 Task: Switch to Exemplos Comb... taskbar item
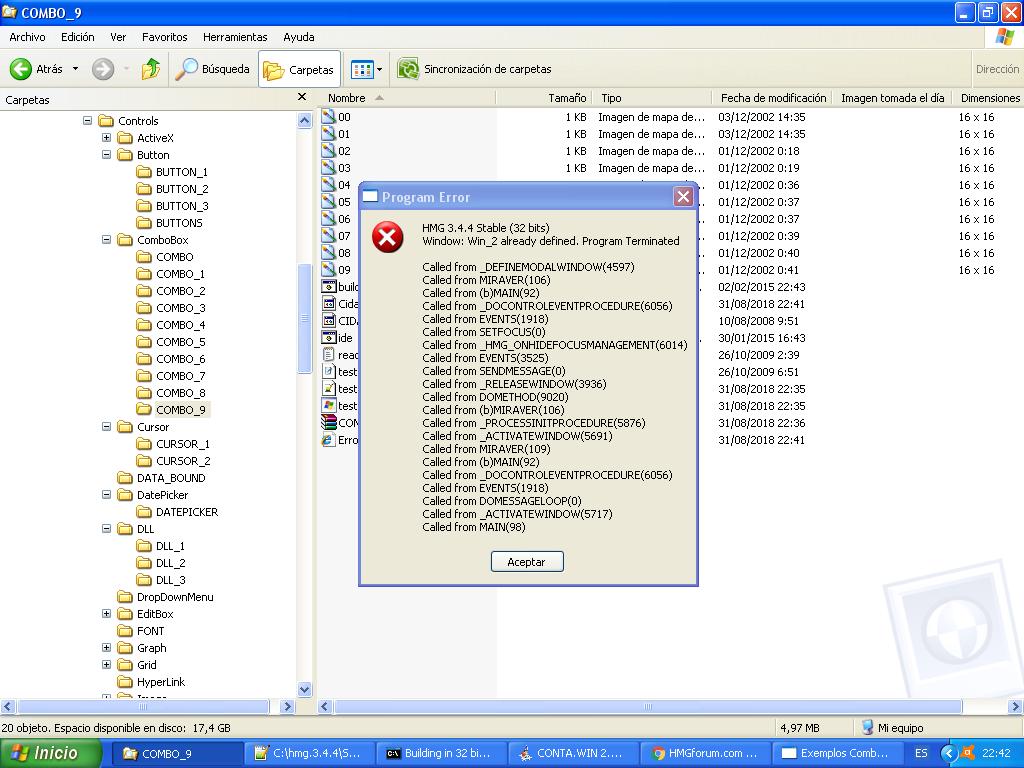point(836,753)
